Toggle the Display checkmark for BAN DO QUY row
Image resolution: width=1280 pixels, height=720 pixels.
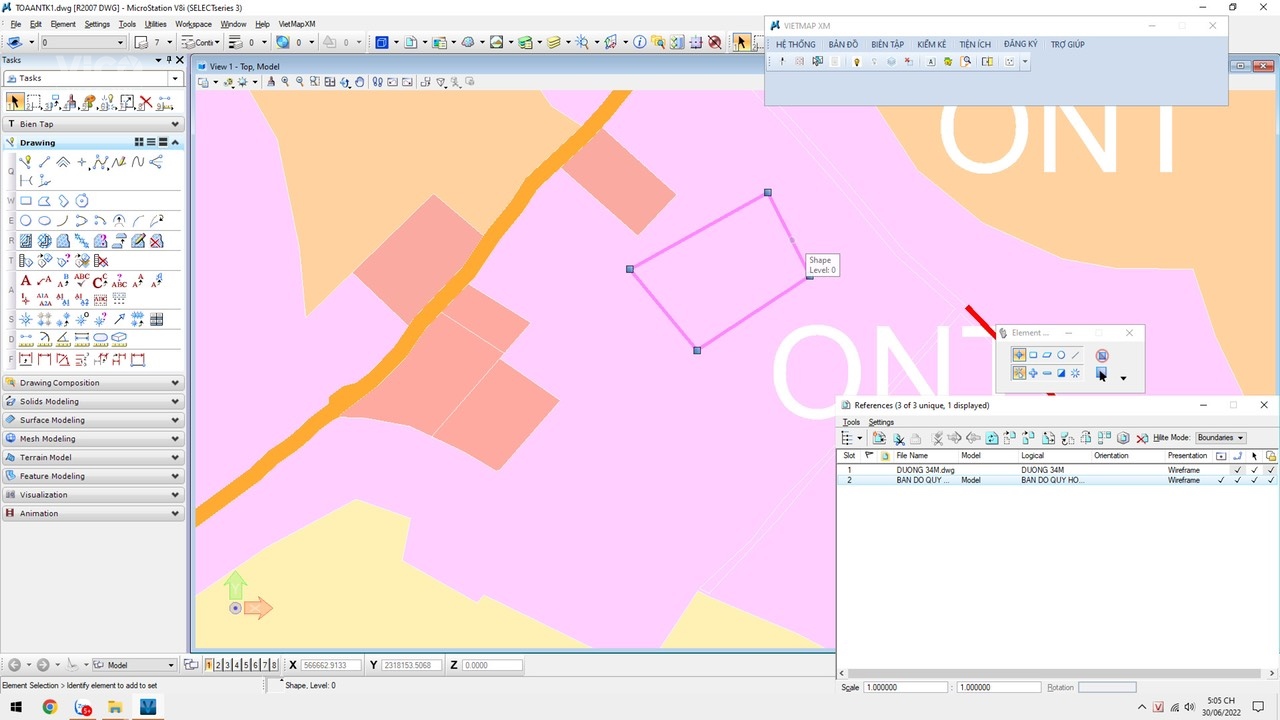pos(1220,480)
